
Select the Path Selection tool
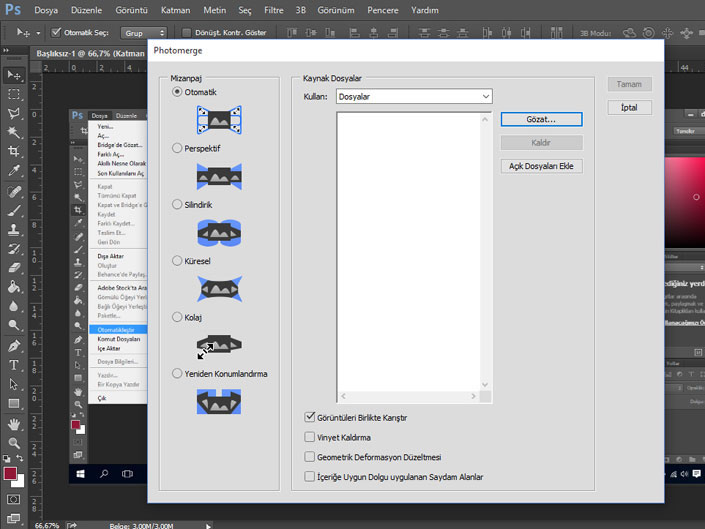pyautogui.click(x=14, y=384)
